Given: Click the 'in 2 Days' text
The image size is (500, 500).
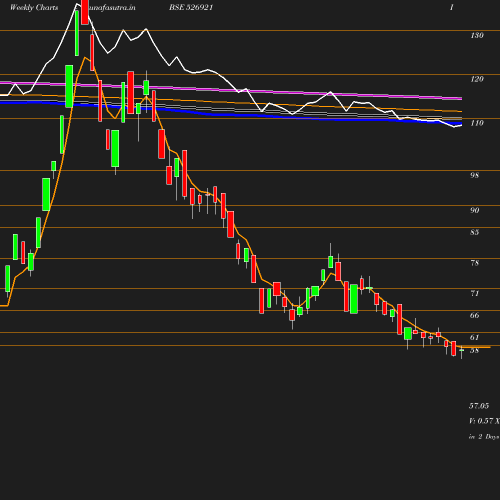Looking at the screenshot, I should pyautogui.click(x=484, y=437).
